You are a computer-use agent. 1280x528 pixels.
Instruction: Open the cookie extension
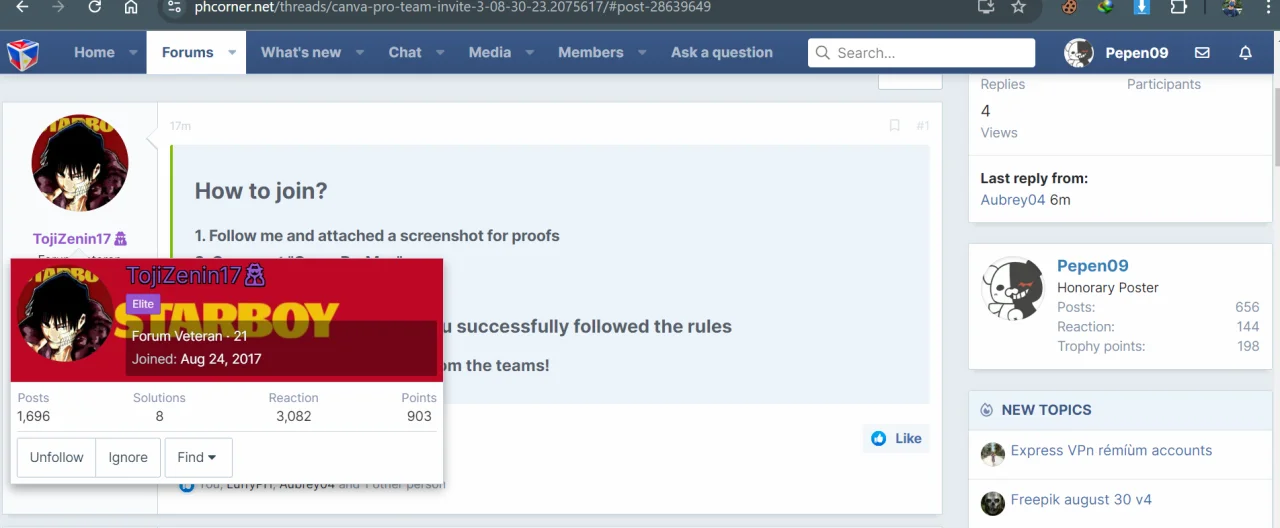click(1069, 7)
